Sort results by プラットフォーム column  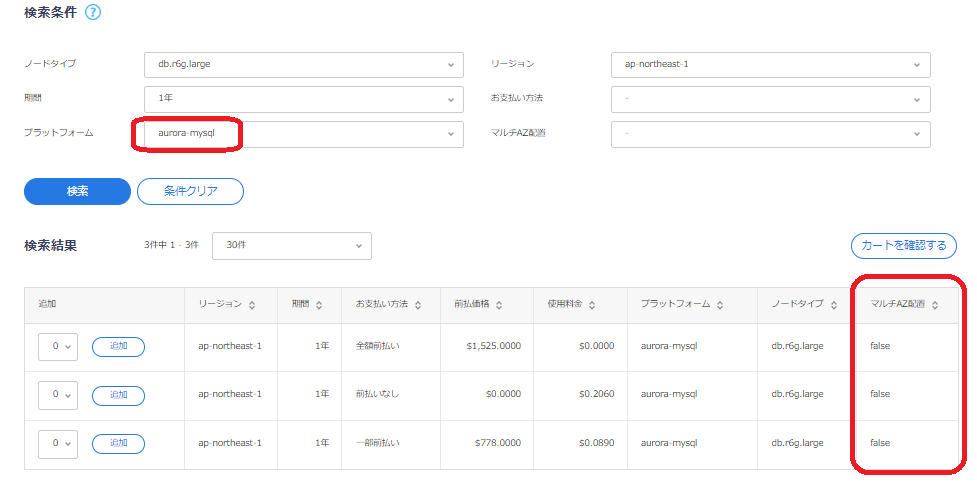[720, 305]
